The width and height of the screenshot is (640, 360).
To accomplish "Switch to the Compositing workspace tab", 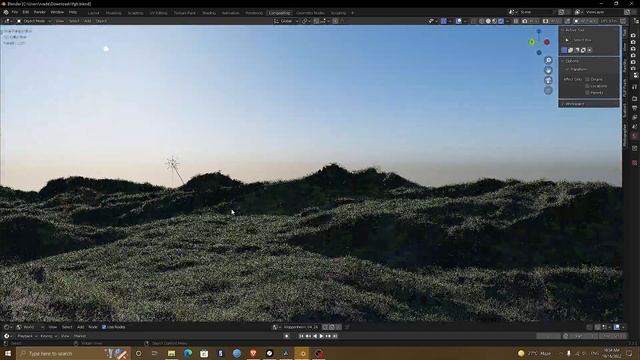I will click(x=280, y=13).
